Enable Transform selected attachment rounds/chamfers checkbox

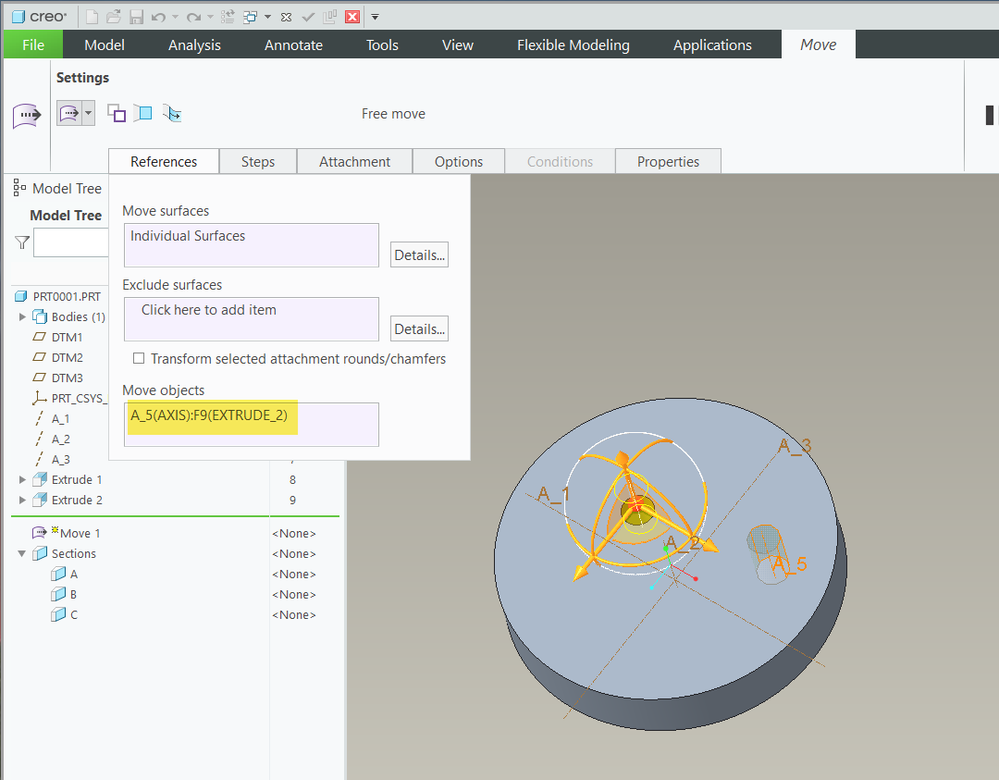[x=139, y=359]
